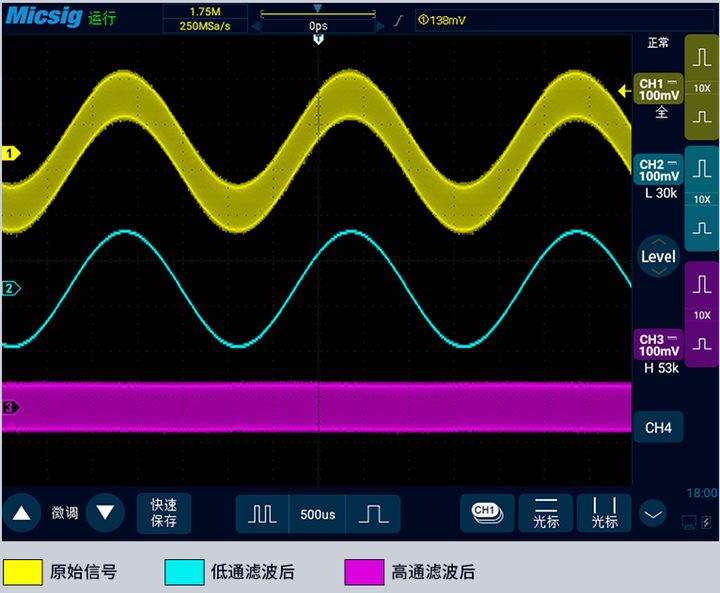Viewport: 720px width, 593px height.
Task: Click the yellow 原始信号 legend swatch
Action: (23, 572)
